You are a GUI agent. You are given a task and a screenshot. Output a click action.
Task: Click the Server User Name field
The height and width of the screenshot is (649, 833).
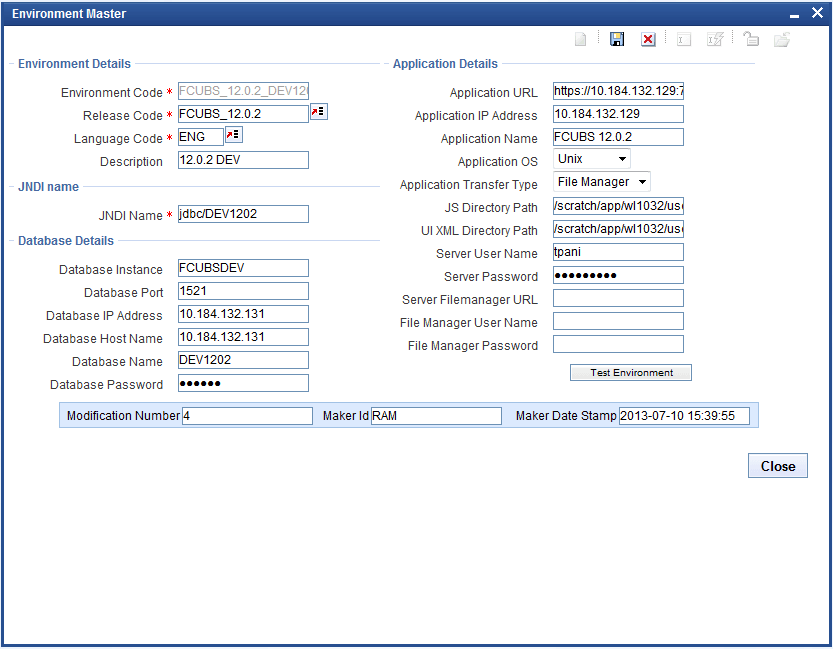tap(618, 252)
